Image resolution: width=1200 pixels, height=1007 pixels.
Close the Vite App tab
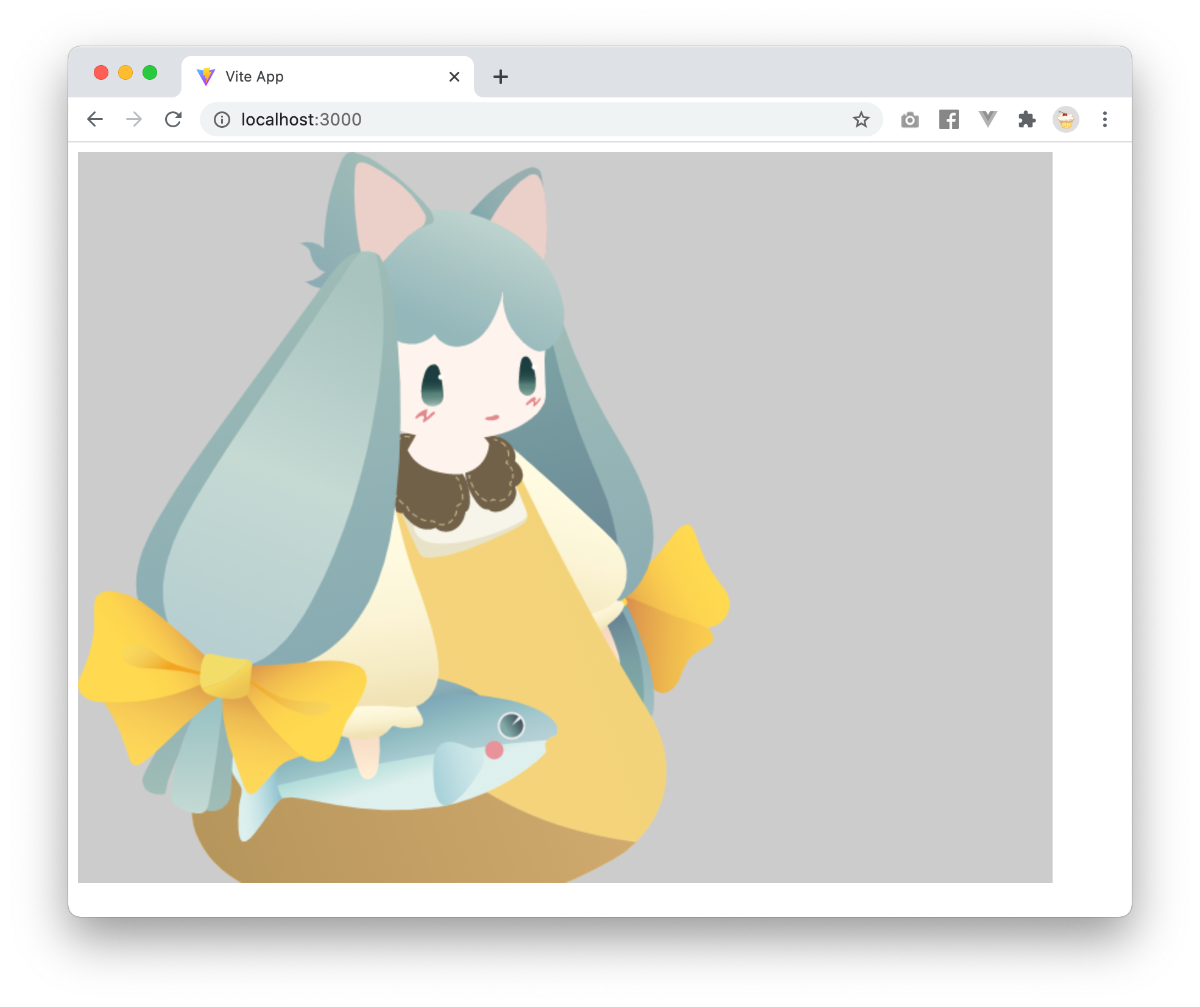tap(454, 77)
